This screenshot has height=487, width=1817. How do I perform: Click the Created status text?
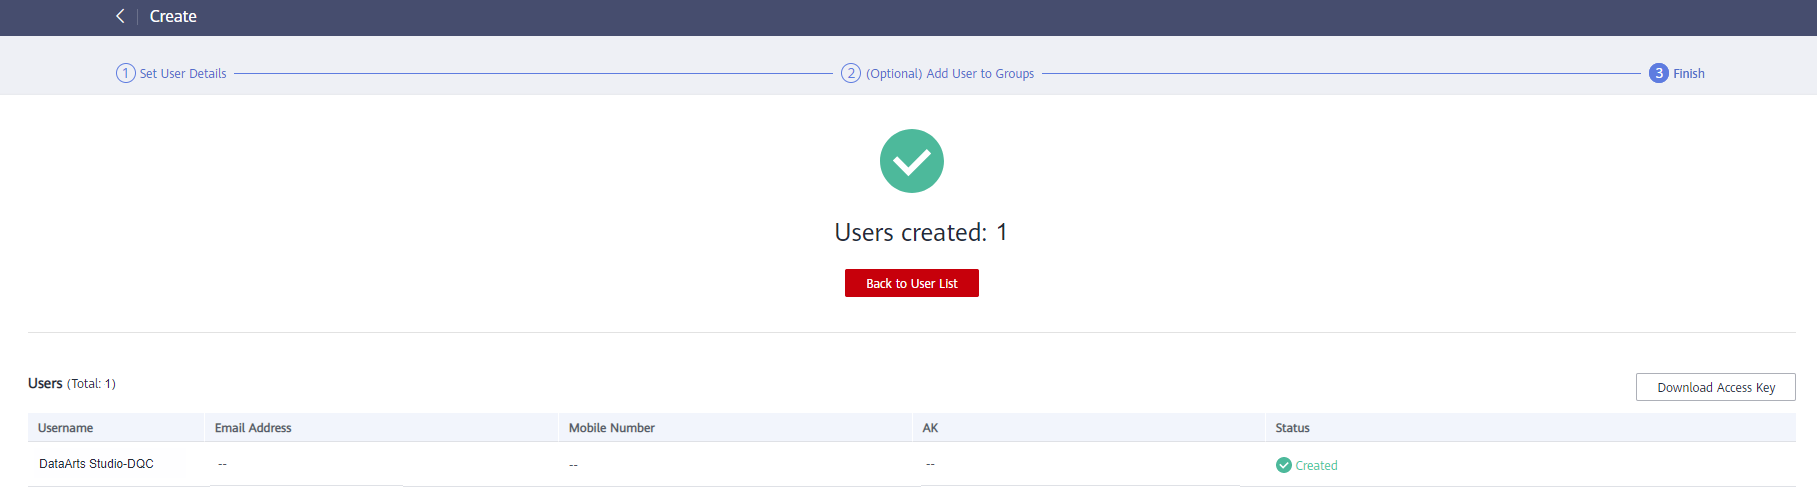(1316, 465)
